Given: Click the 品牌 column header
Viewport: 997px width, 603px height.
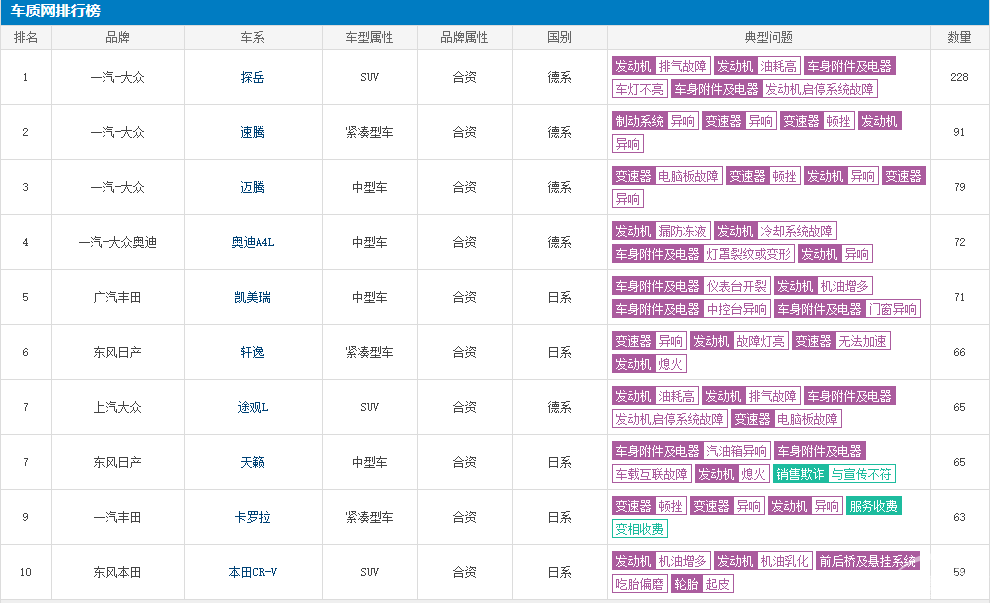Looking at the screenshot, I should (117, 36).
